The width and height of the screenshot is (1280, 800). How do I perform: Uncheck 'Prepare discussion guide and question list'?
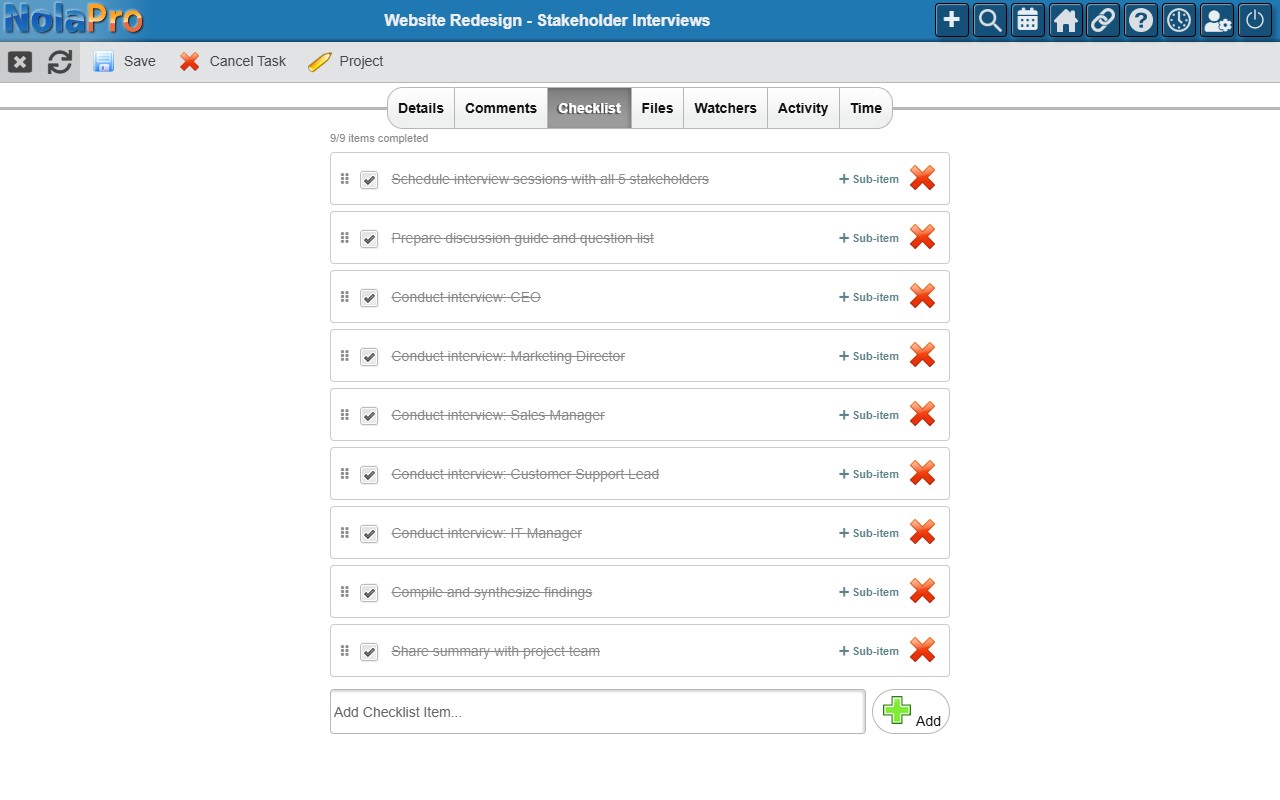369,239
